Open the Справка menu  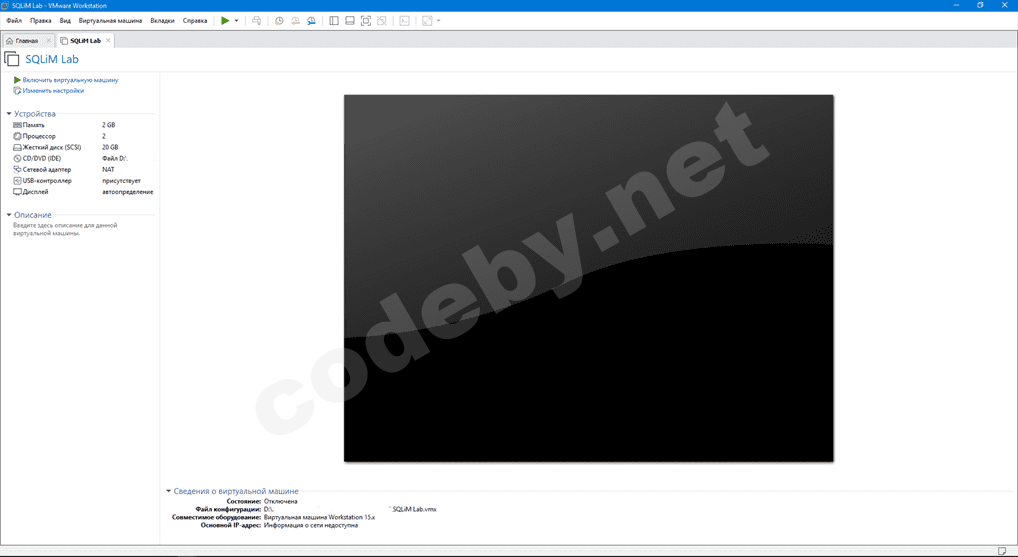(x=195, y=21)
